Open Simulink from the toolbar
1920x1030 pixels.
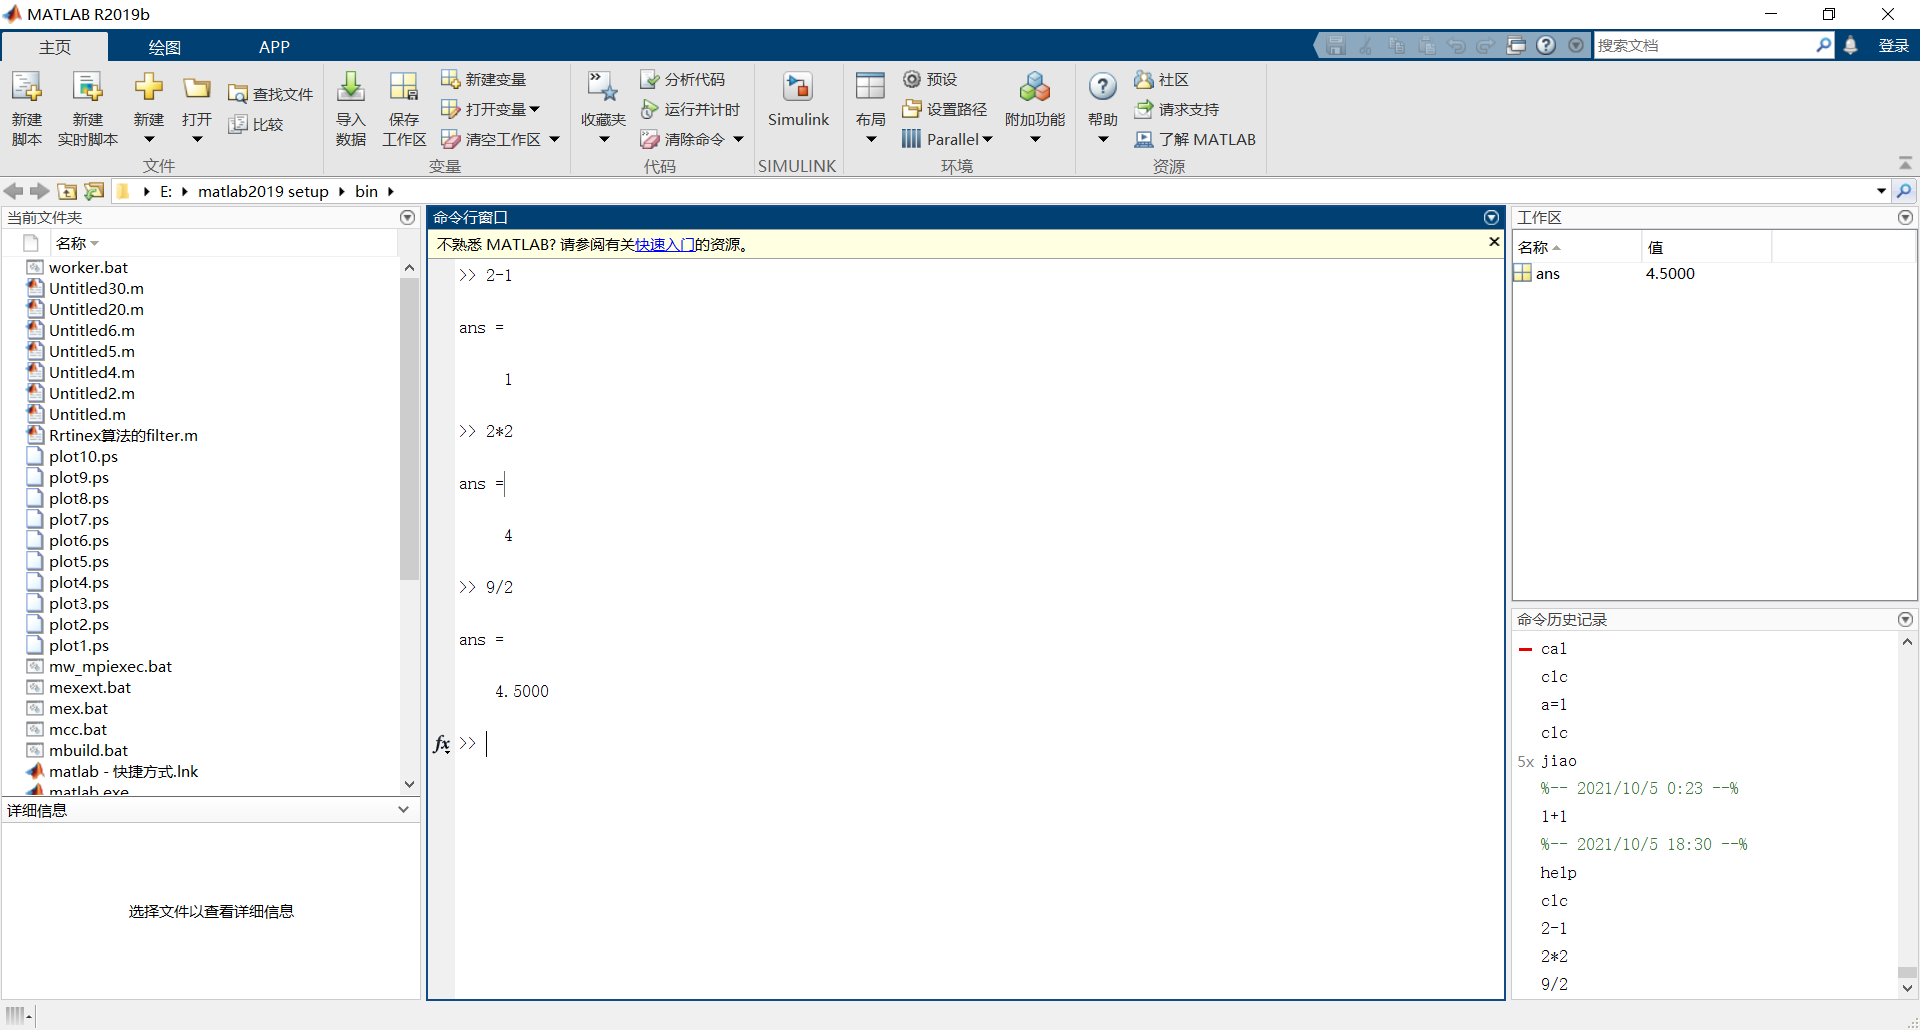pos(798,104)
